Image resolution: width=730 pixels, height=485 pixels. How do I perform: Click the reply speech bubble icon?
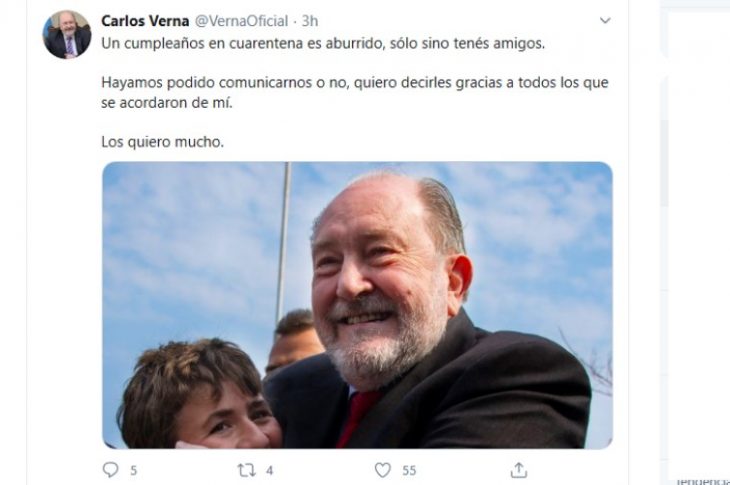110,470
